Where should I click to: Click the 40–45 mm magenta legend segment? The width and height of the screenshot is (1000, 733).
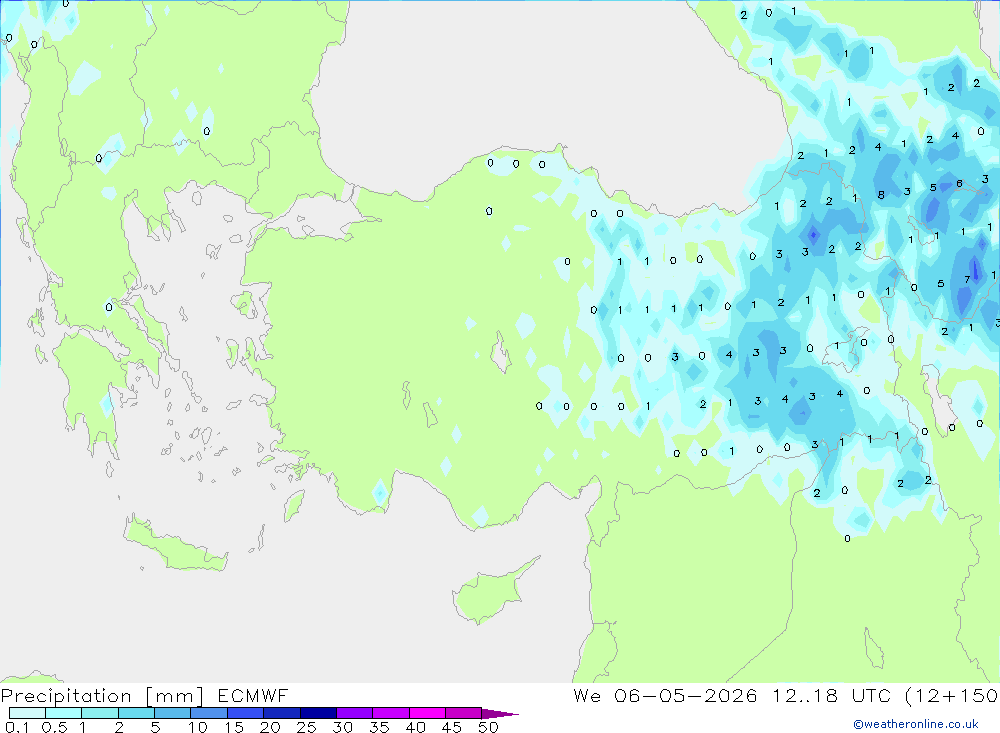(x=427, y=713)
